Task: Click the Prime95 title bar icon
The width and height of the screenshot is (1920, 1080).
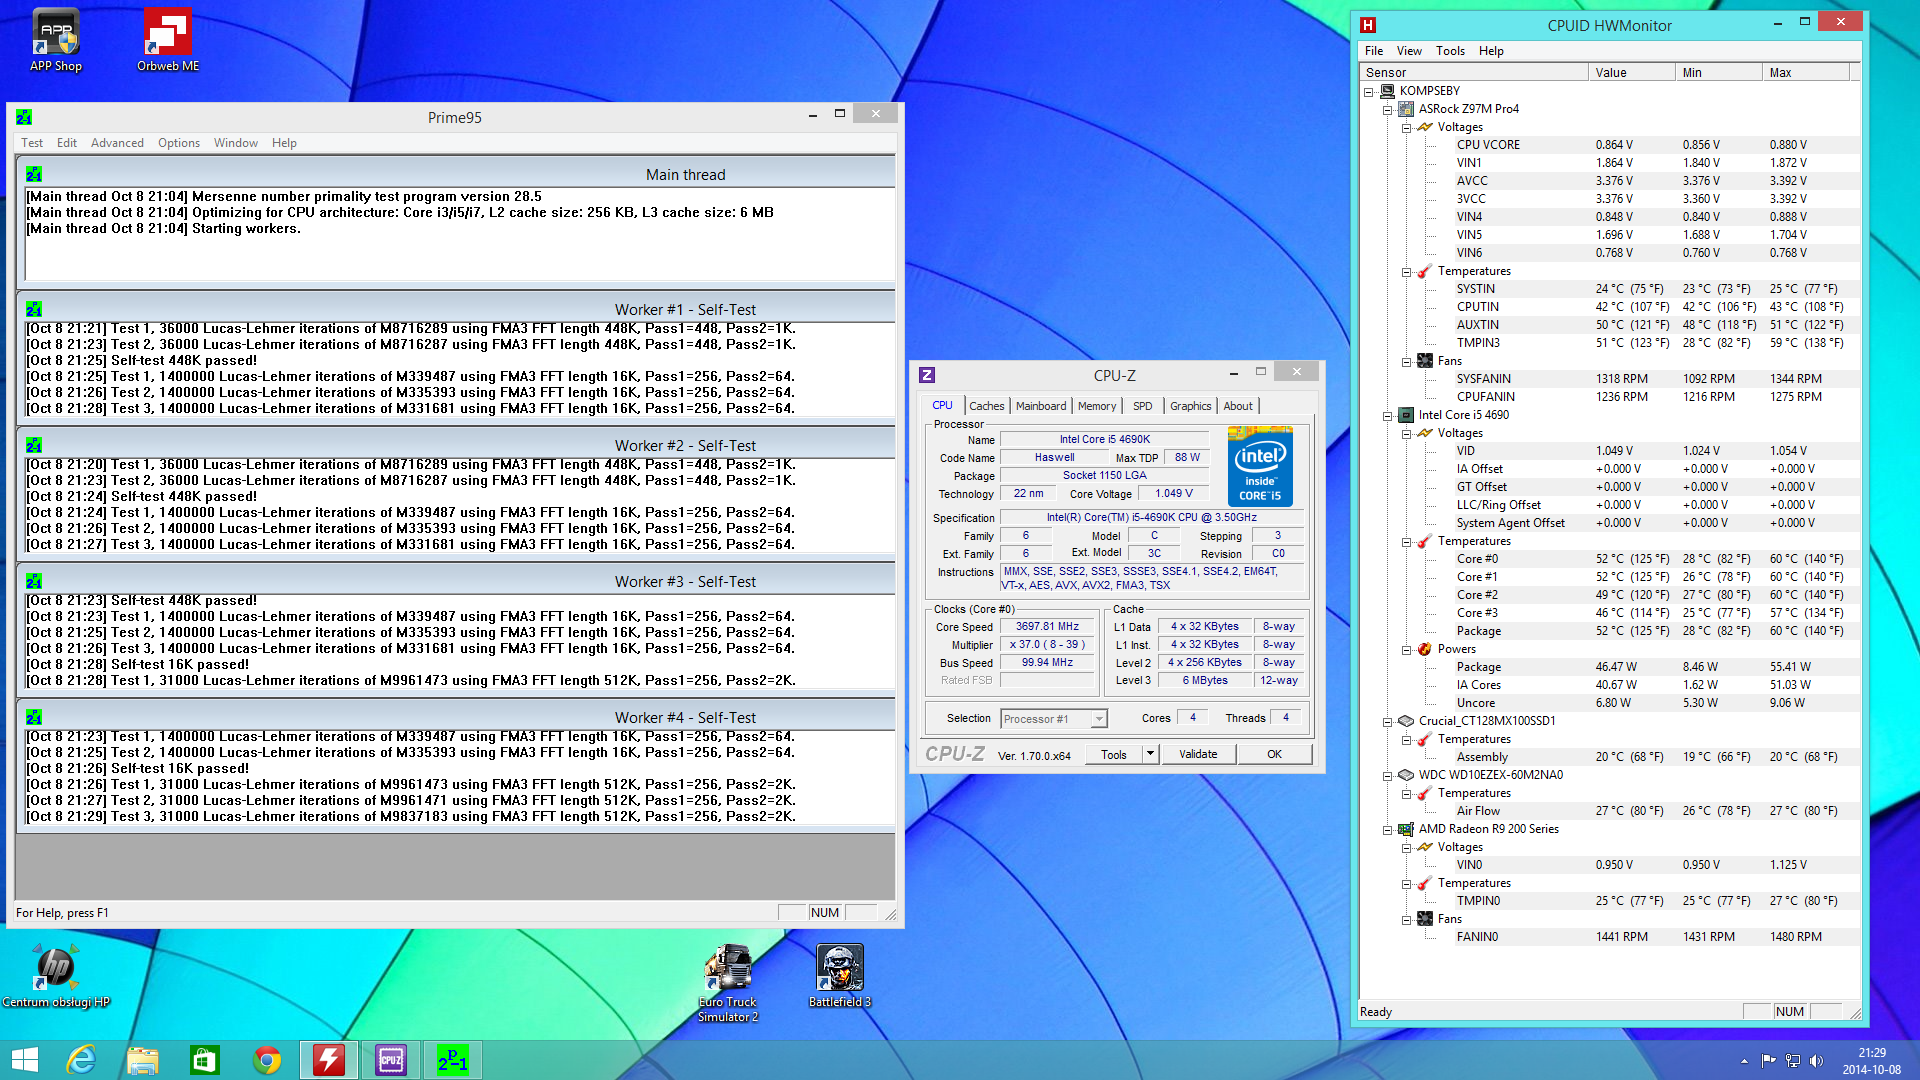Action: (24, 117)
